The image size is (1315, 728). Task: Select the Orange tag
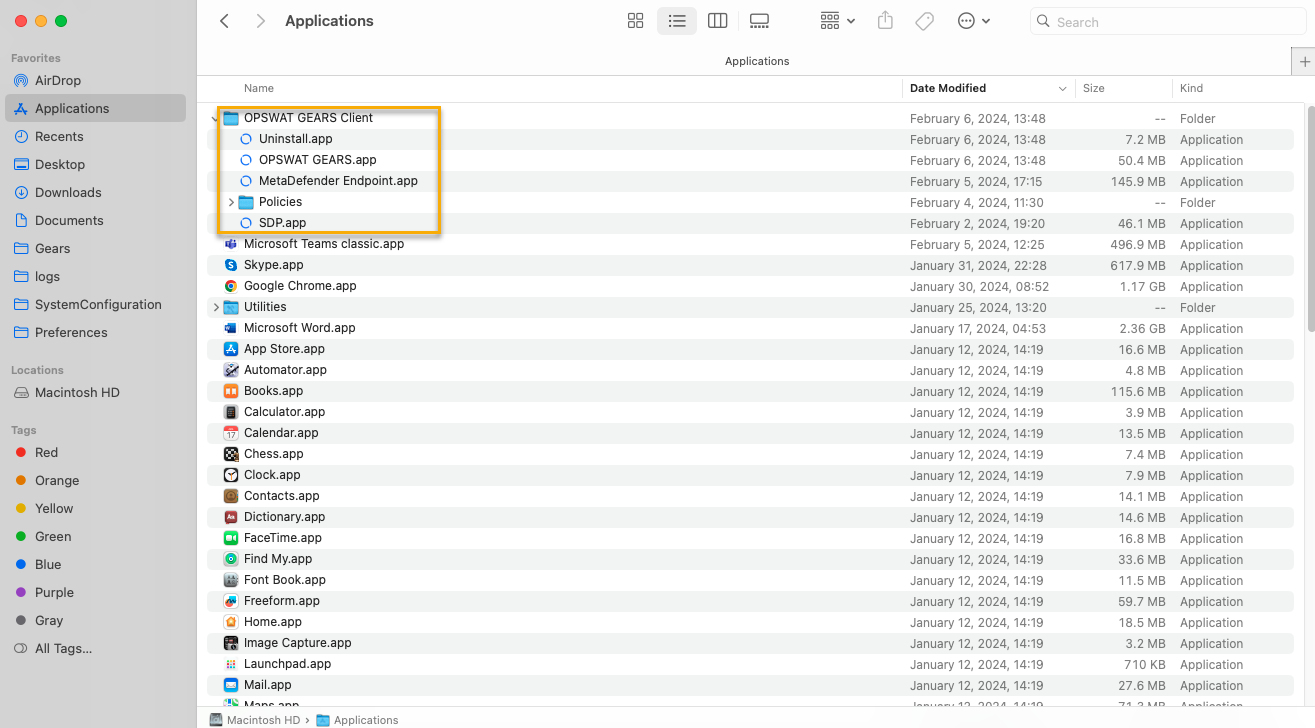pos(95,480)
